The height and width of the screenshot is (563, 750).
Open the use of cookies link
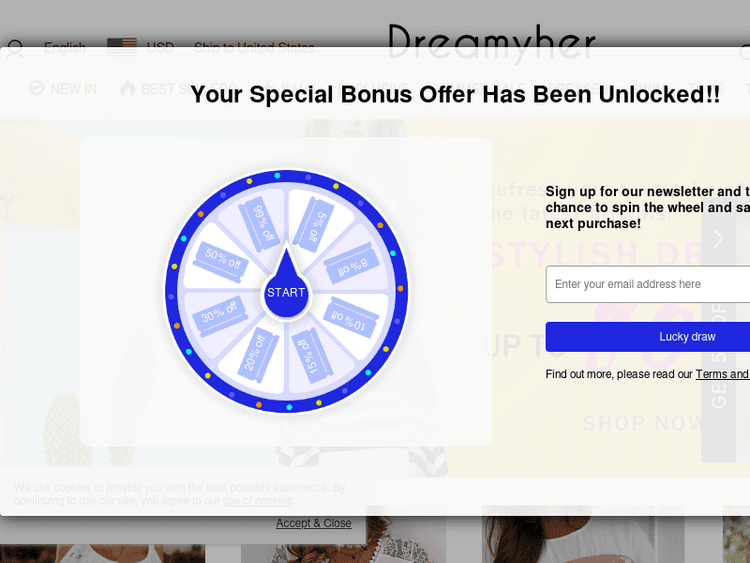pyautogui.click(x=257, y=500)
